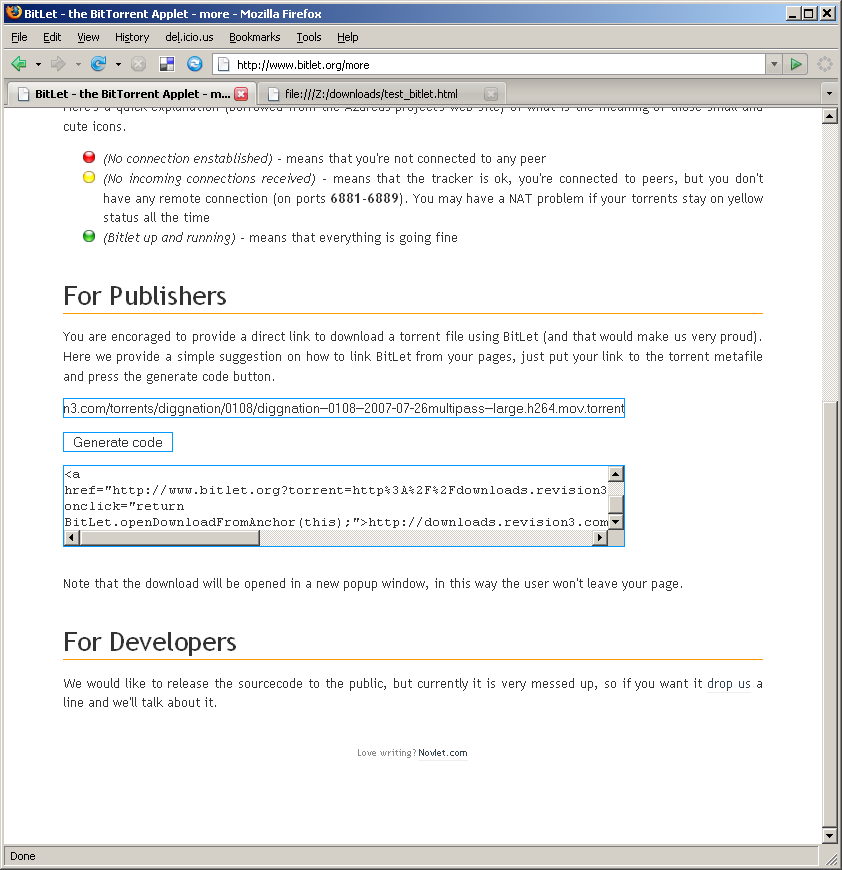This screenshot has width=842, height=870.
Task: Click the window resize grip in status bar
Action: point(830,858)
